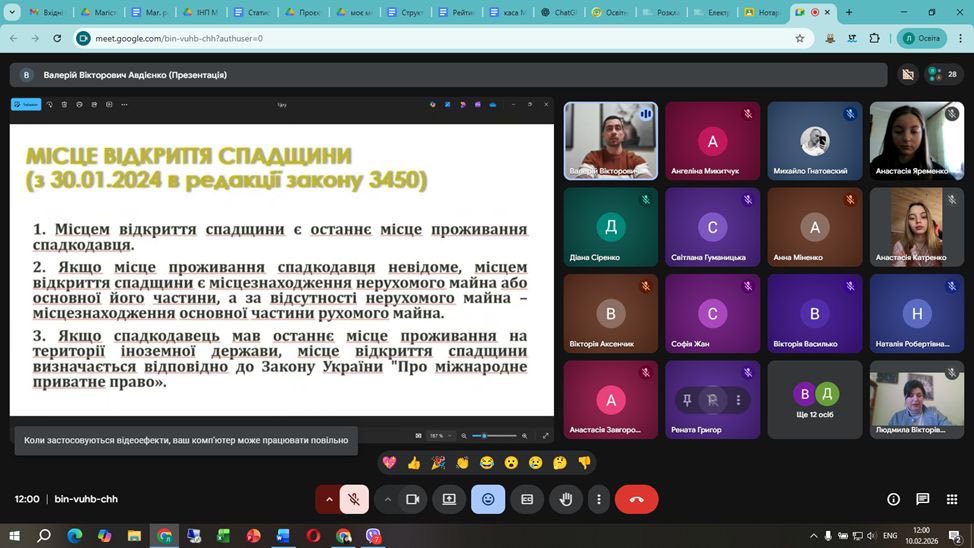Select Анастасія Яременко's video tile
Viewport: 974px width, 548px height.
coord(917,141)
